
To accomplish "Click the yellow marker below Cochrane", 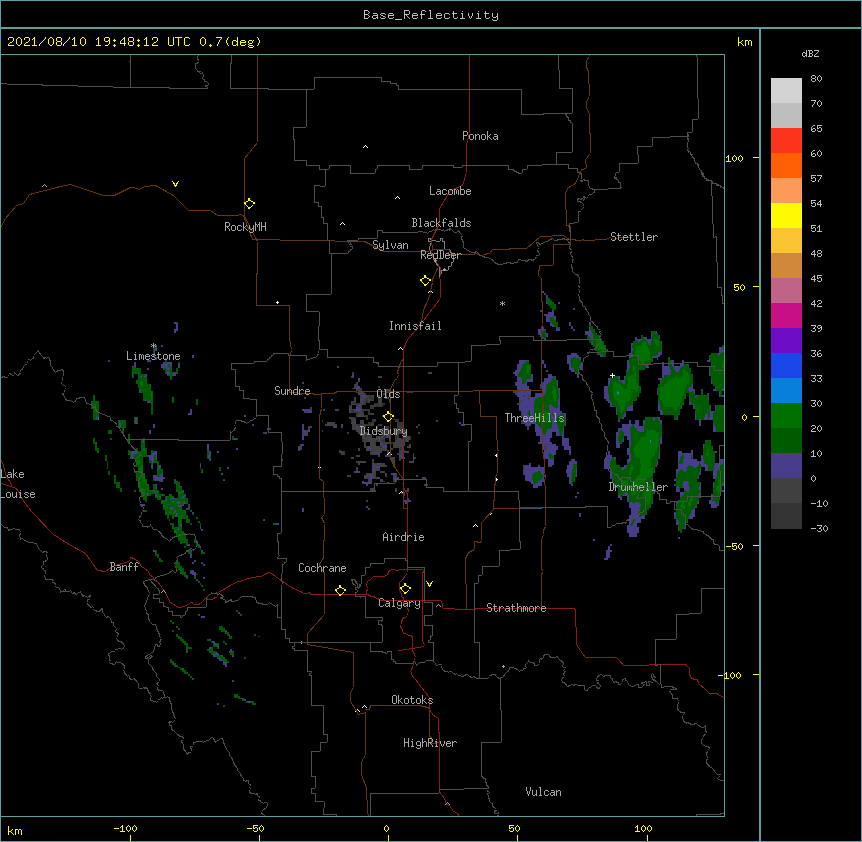I will pos(340,590).
